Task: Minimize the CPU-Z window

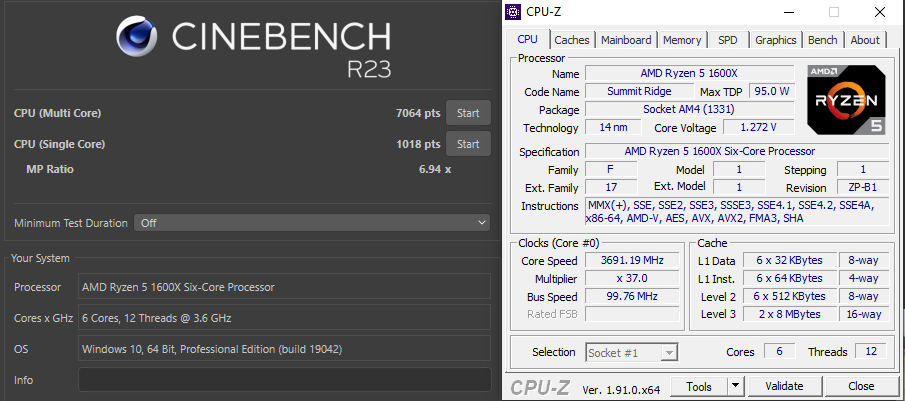Action: tap(788, 12)
